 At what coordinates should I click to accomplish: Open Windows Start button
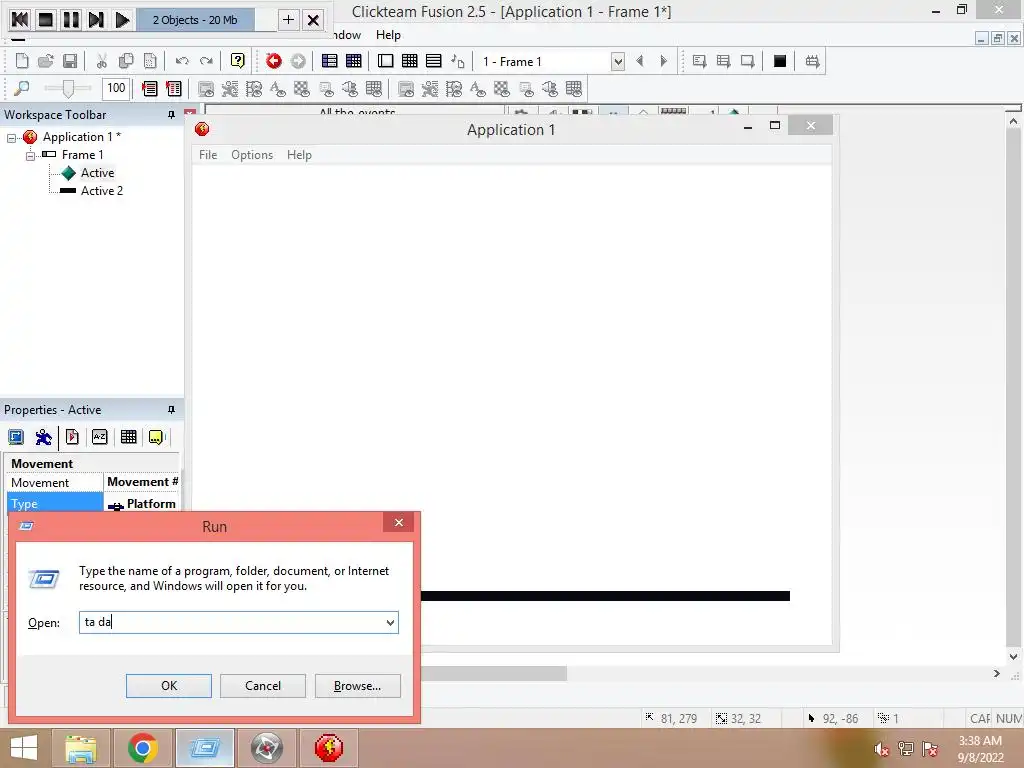(x=24, y=748)
